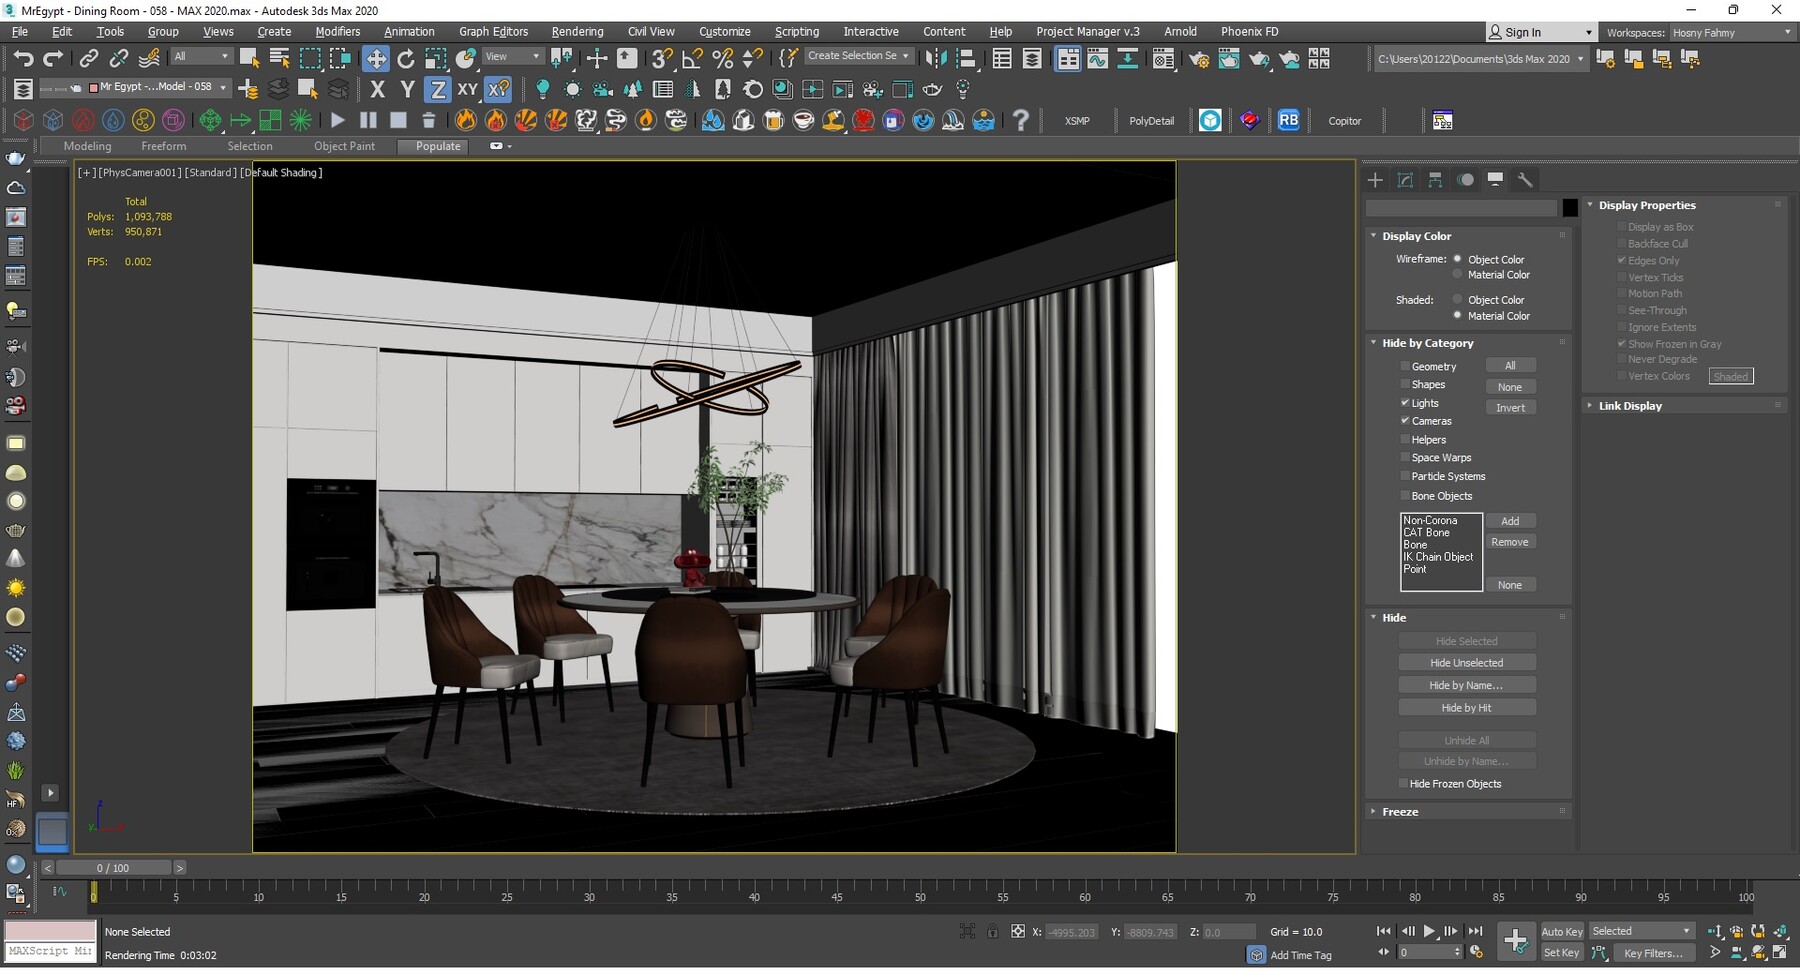Open the Utilities wrench tab in command panel
Viewport: 1800px width, 975px height.
click(1525, 180)
